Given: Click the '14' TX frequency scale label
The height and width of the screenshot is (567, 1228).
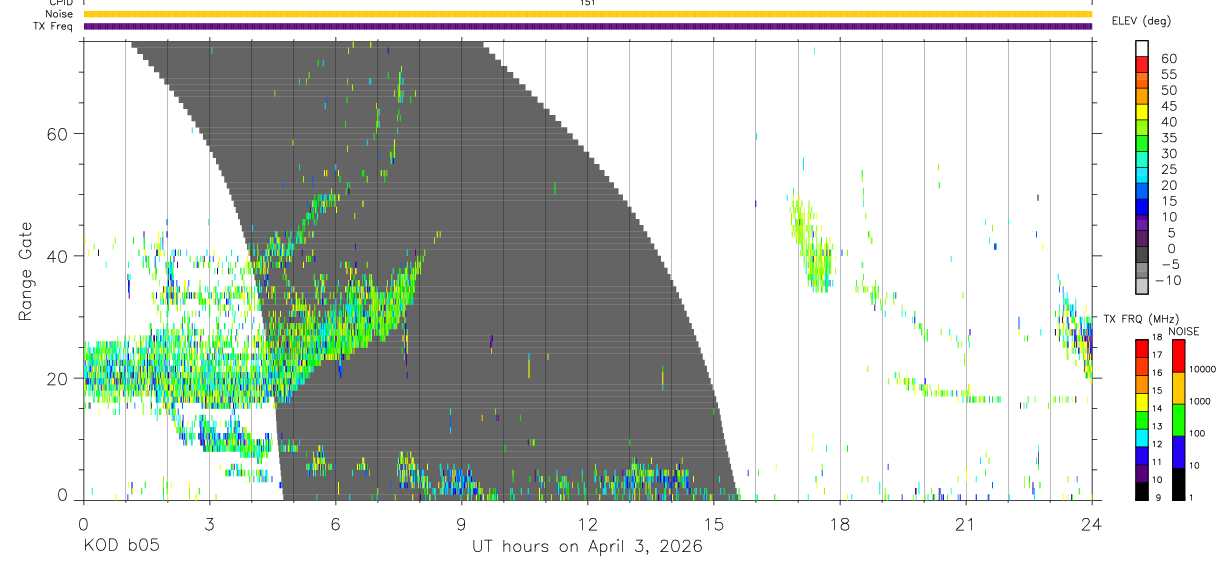Looking at the screenshot, I should pos(1157,408).
